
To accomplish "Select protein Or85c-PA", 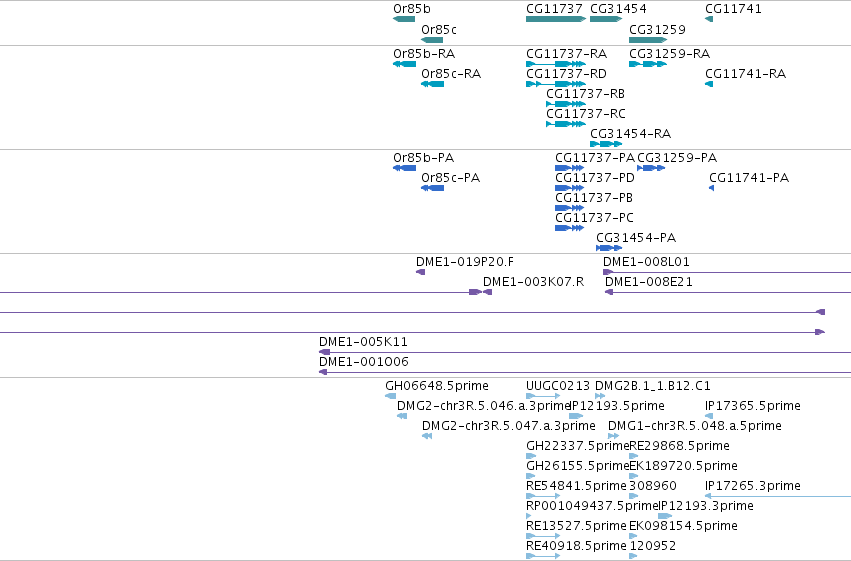I will [450, 178].
